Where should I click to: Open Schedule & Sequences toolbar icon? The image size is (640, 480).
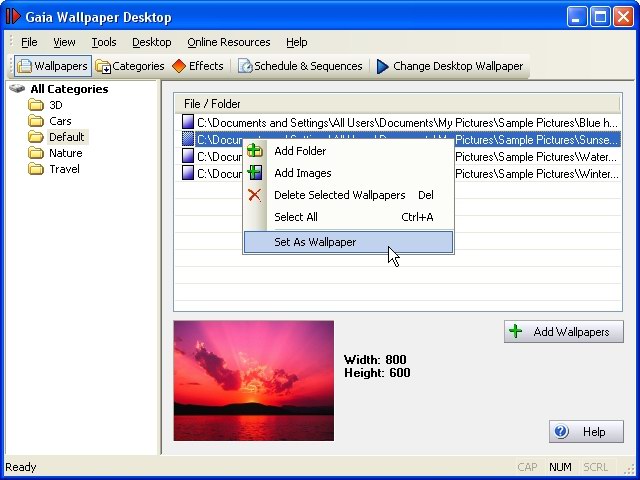tap(245, 67)
